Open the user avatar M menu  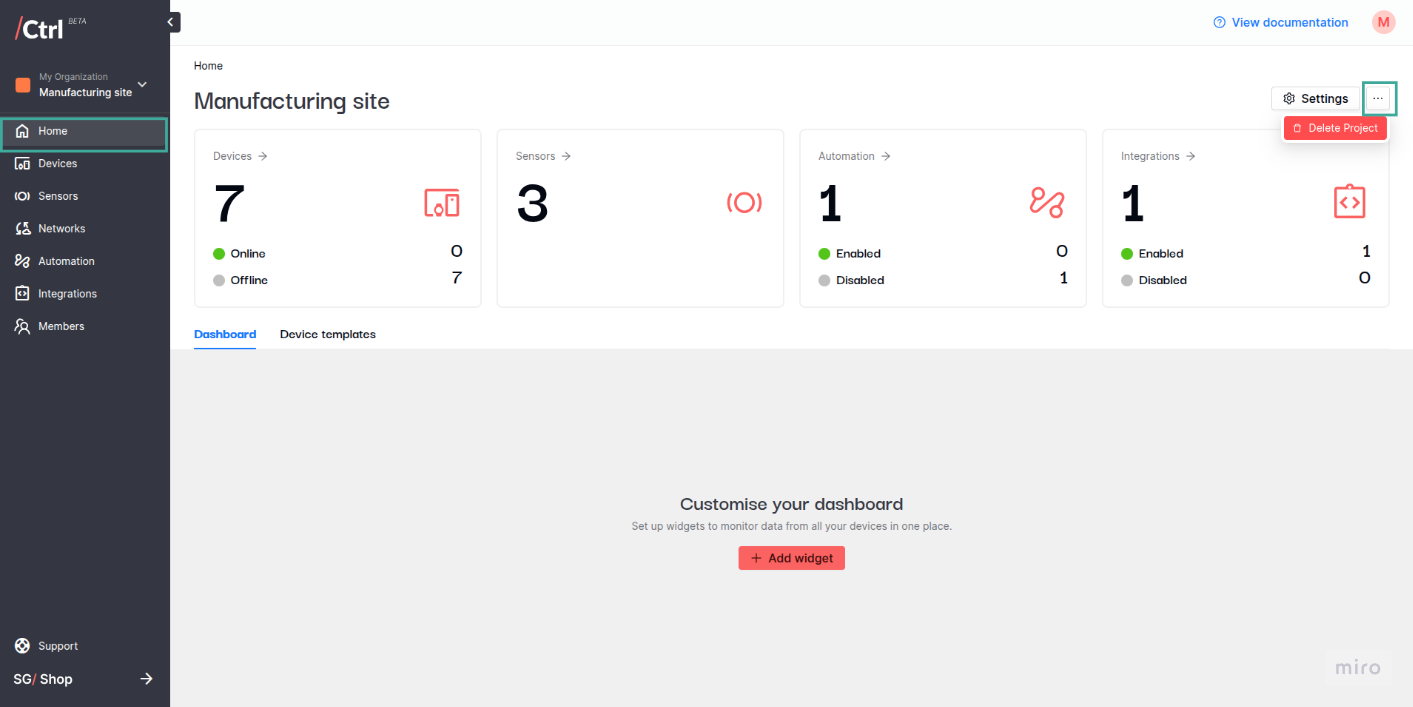(1383, 22)
